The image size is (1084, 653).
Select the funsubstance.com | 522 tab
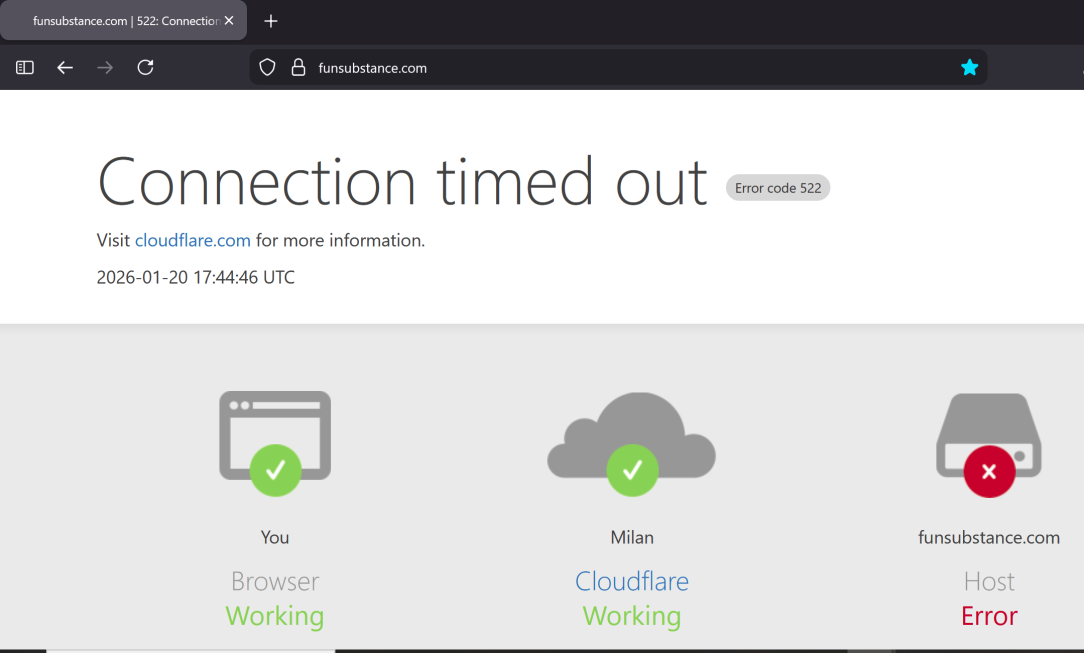[x=124, y=21]
